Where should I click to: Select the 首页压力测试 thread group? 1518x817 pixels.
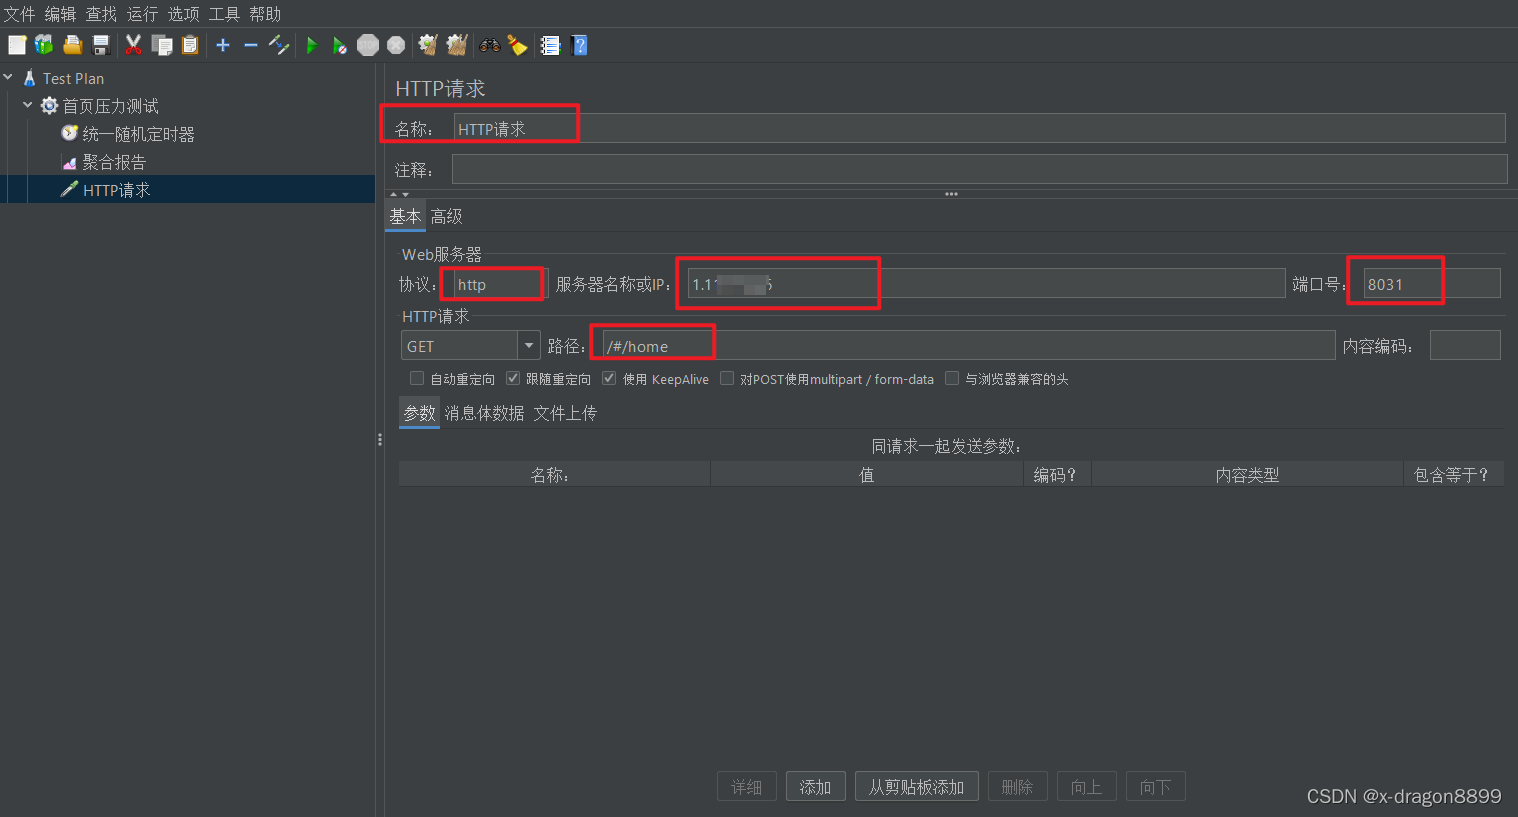110,106
